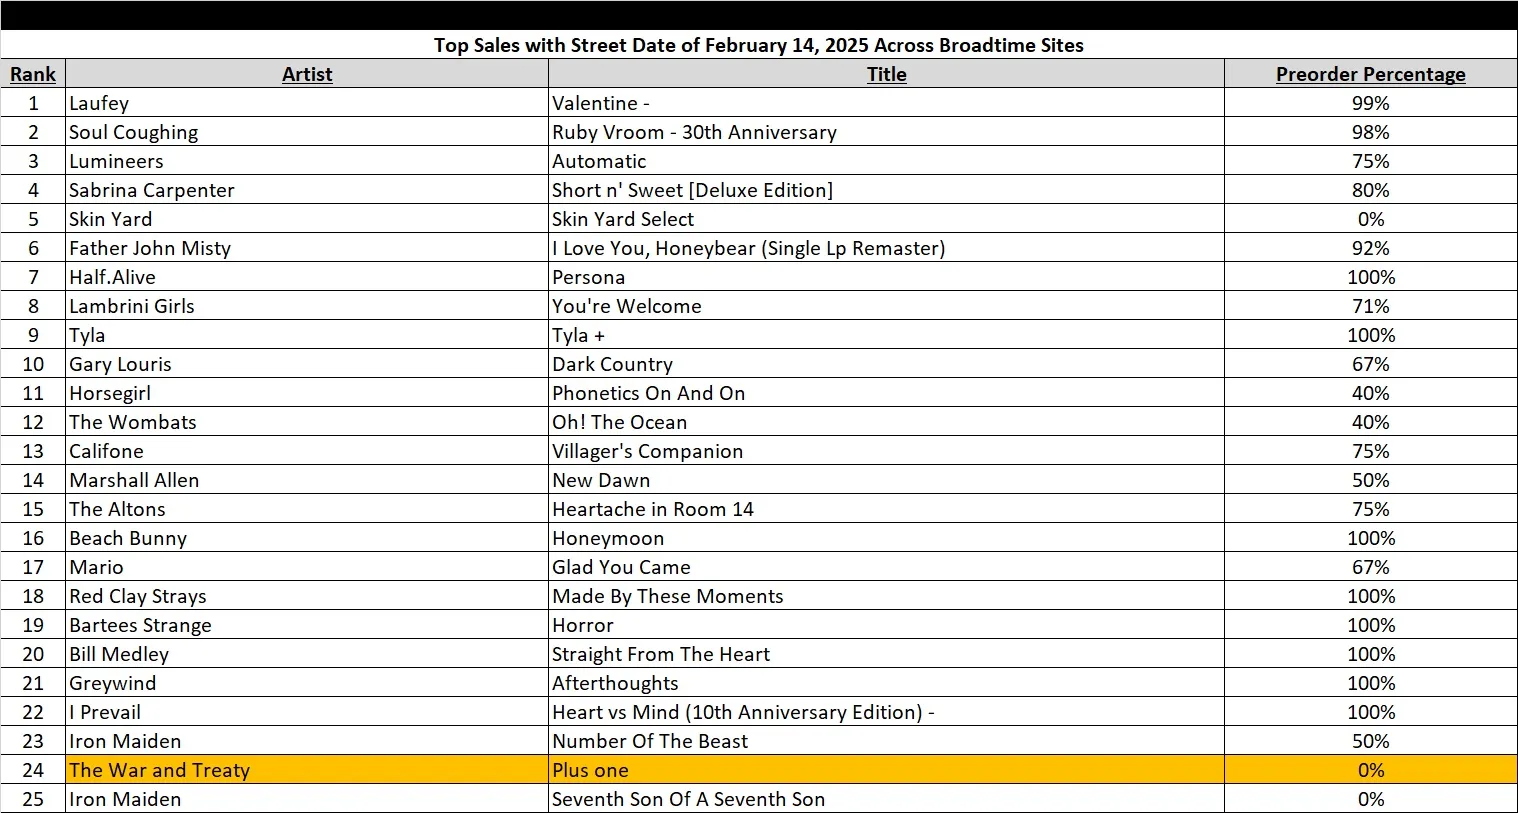
Task: Click the Greywind artist cell
Action: click(x=307, y=683)
